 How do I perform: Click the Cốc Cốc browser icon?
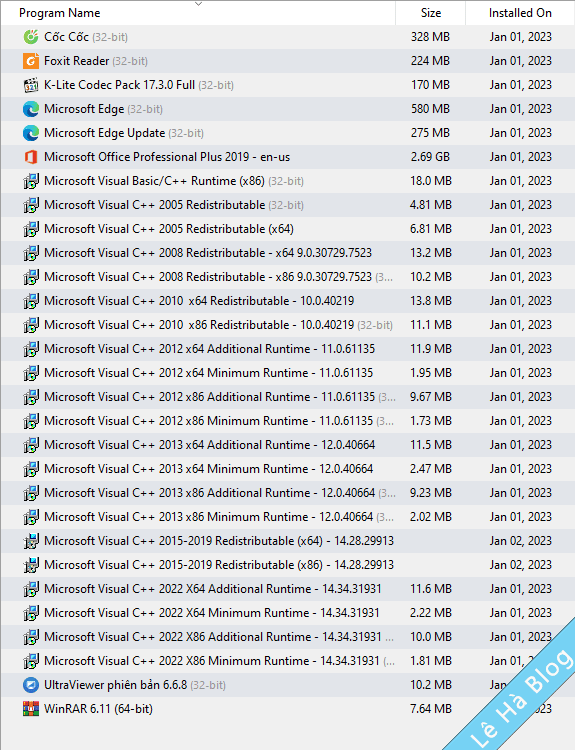pyautogui.click(x=31, y=37)
